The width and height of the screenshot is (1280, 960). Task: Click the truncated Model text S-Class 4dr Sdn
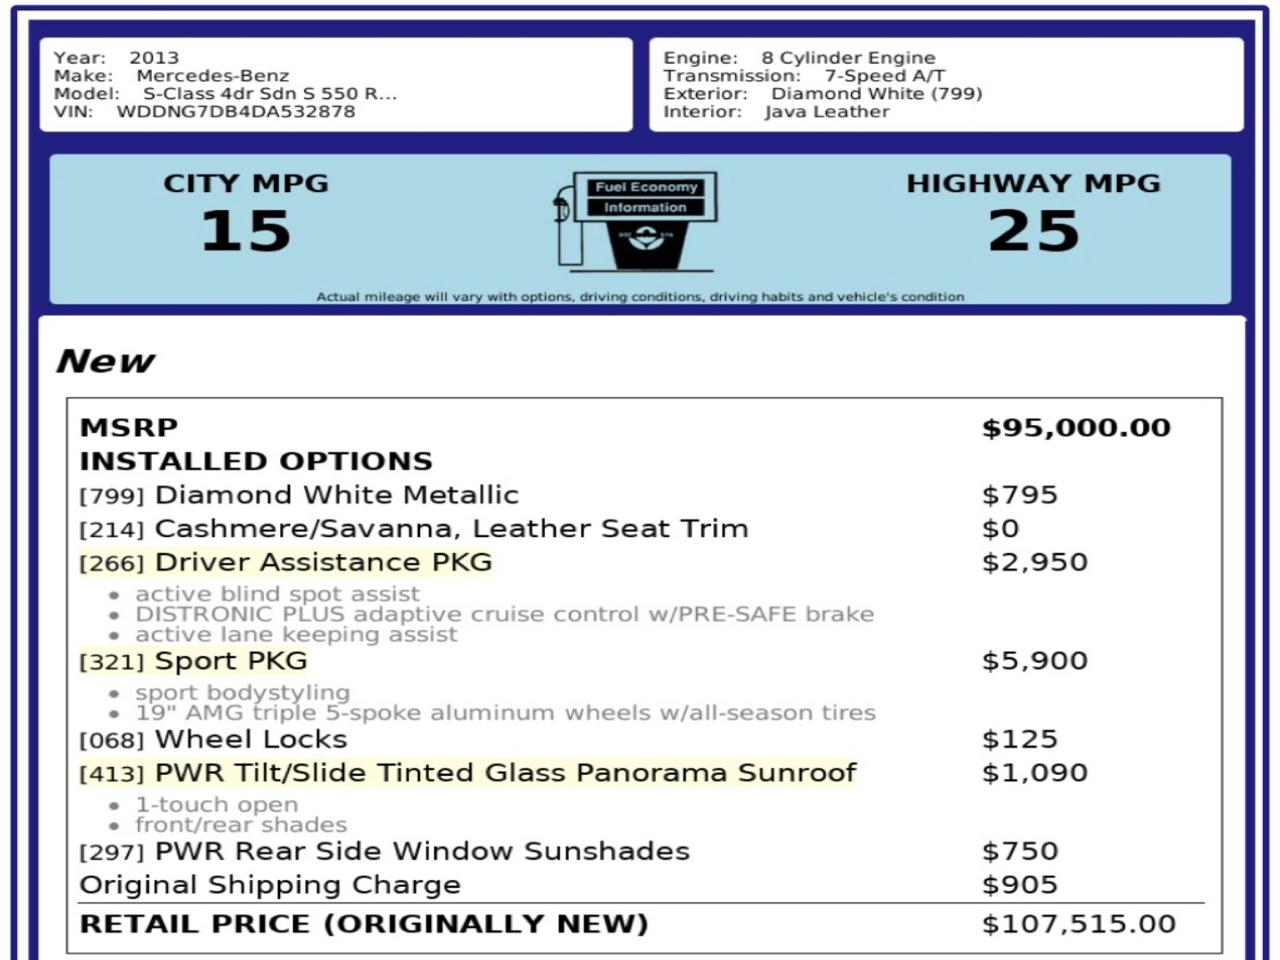pos(269,94)
